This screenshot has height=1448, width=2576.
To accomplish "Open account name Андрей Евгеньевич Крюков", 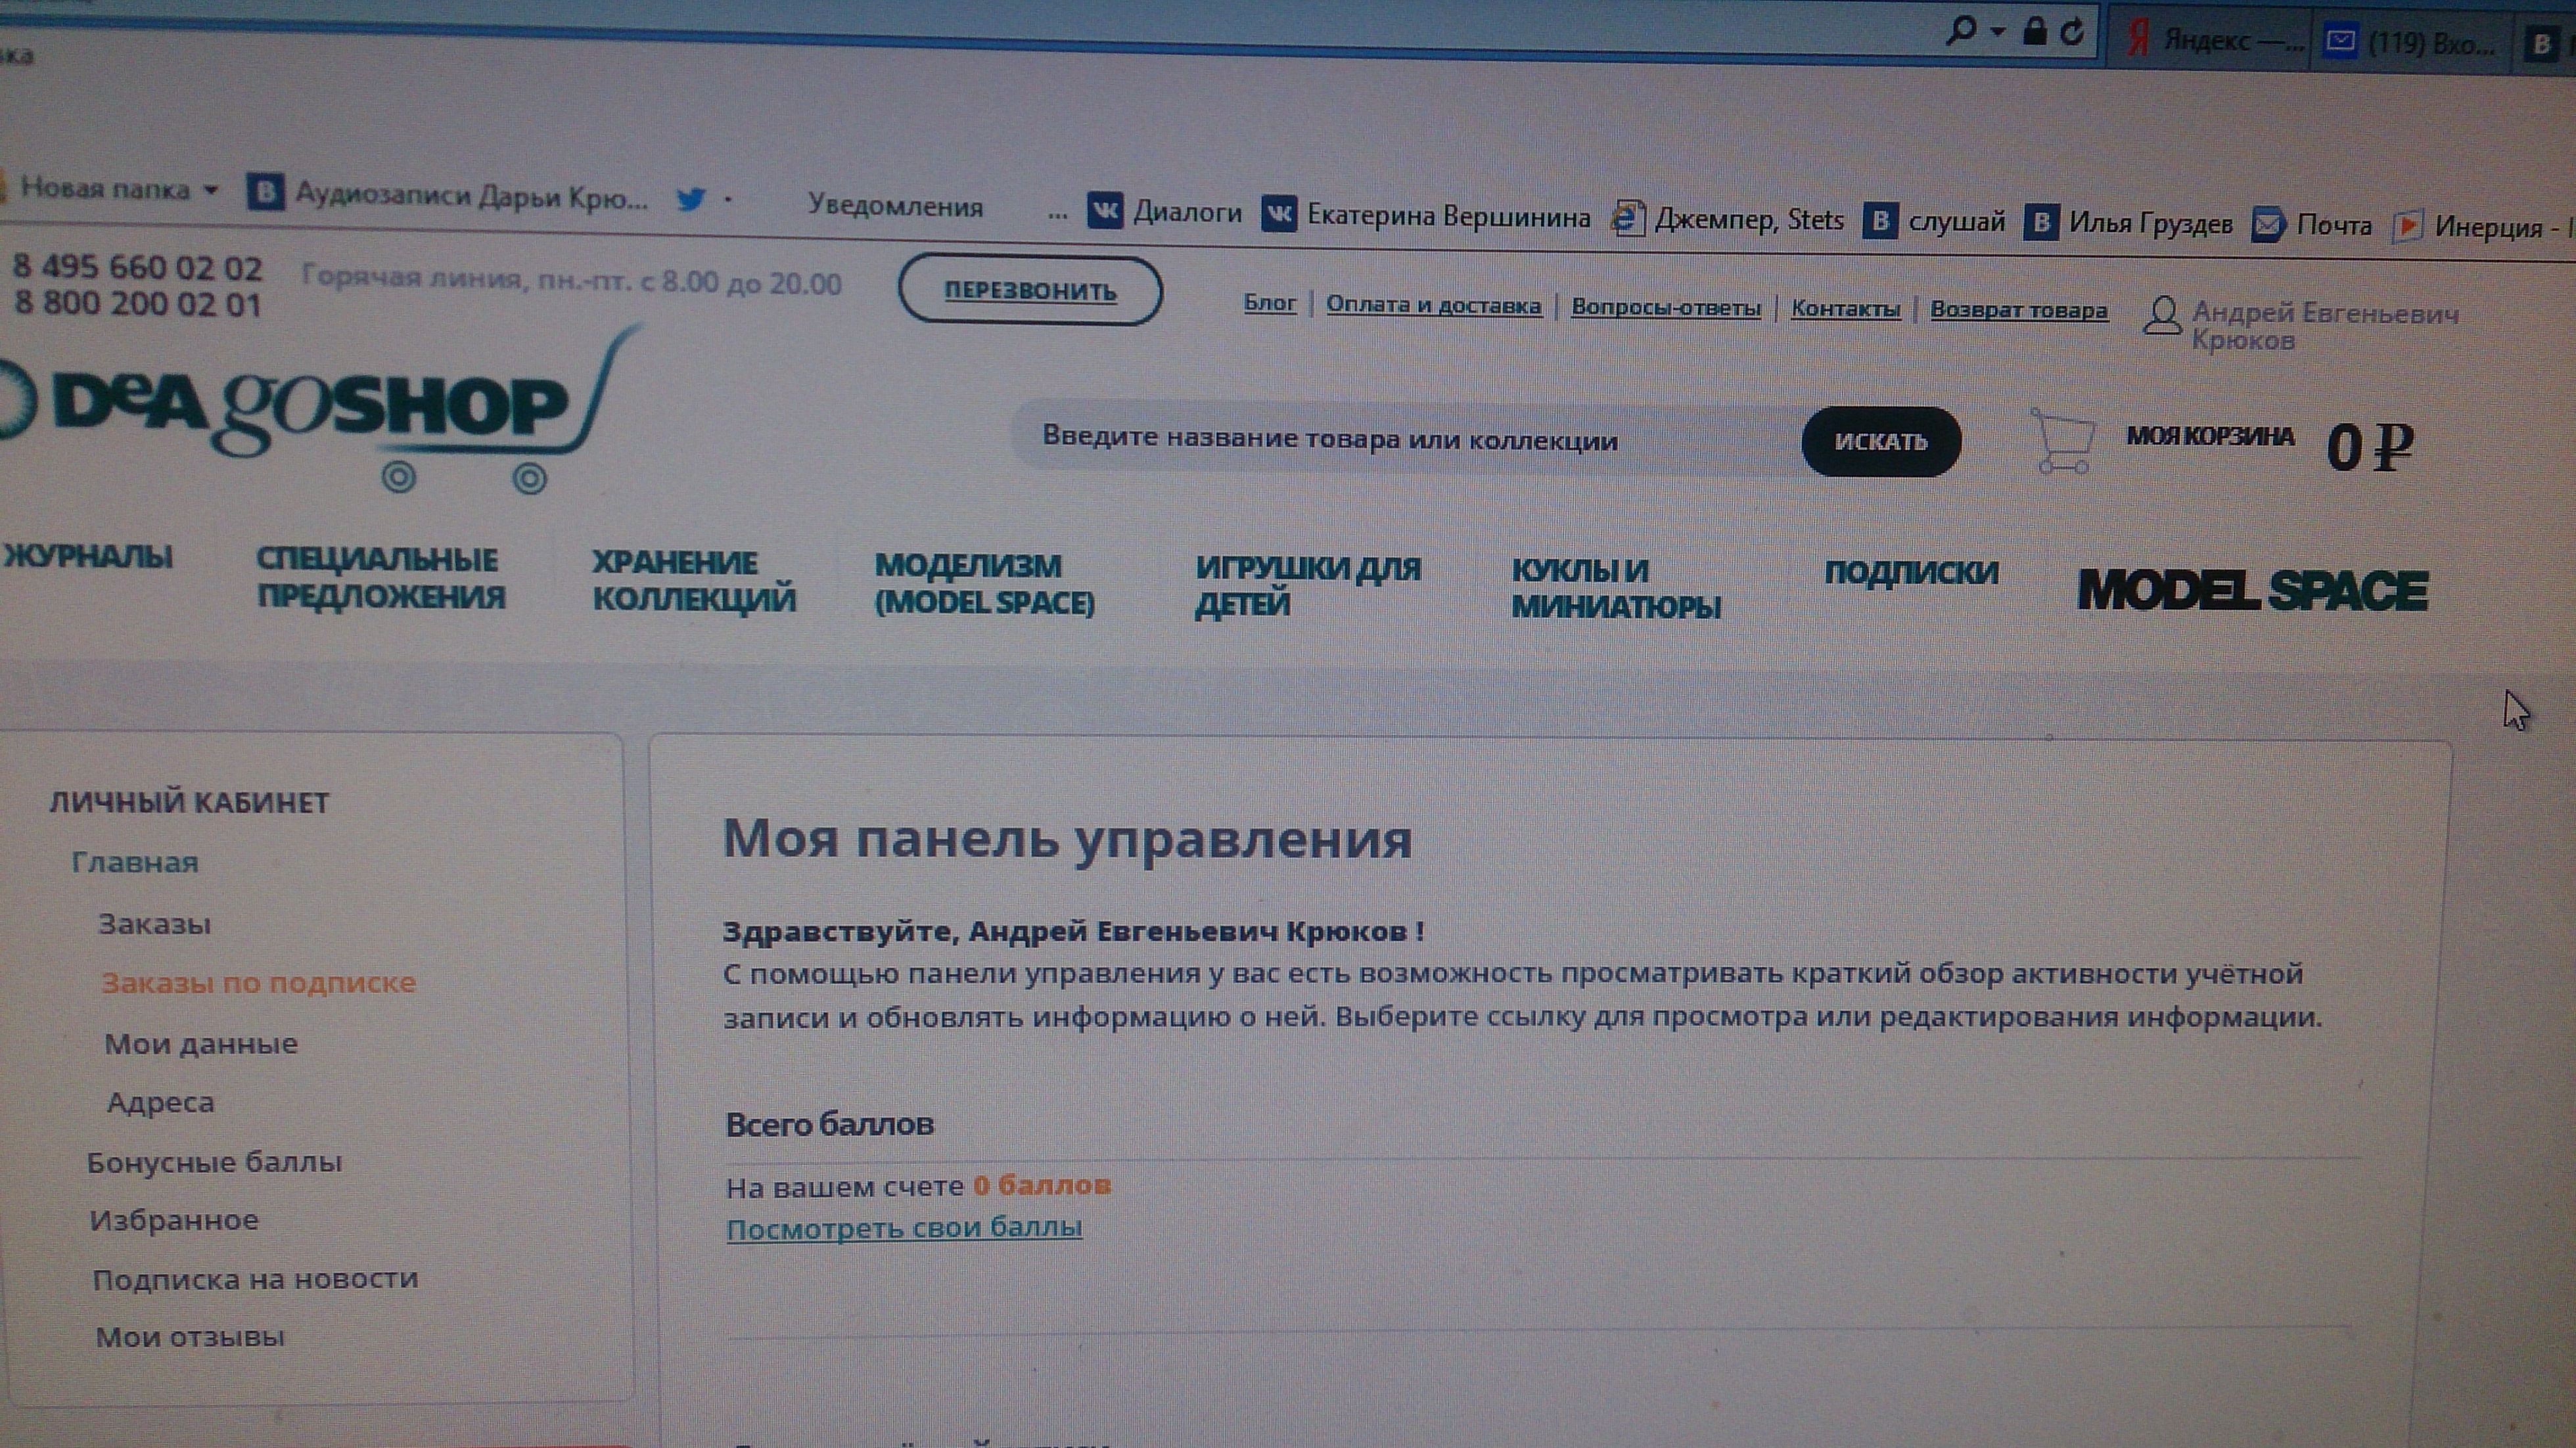I will click(2325, 327).
